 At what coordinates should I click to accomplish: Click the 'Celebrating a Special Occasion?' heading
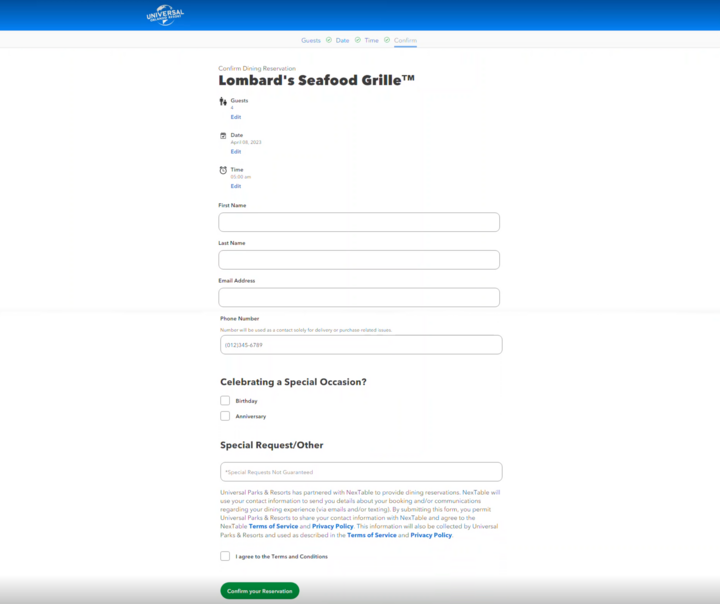293,382
